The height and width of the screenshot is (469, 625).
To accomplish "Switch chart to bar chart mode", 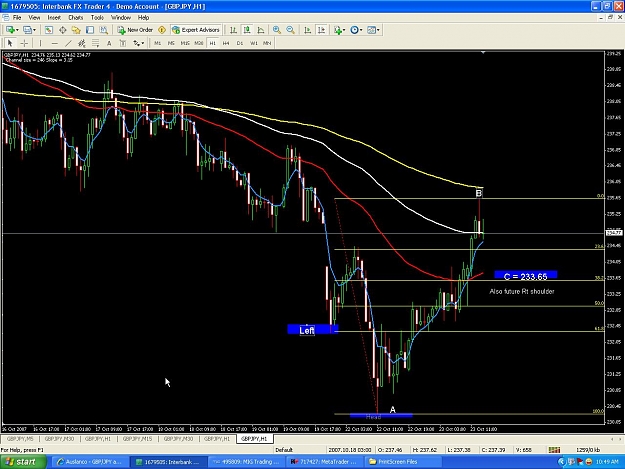I will [233, 30].
